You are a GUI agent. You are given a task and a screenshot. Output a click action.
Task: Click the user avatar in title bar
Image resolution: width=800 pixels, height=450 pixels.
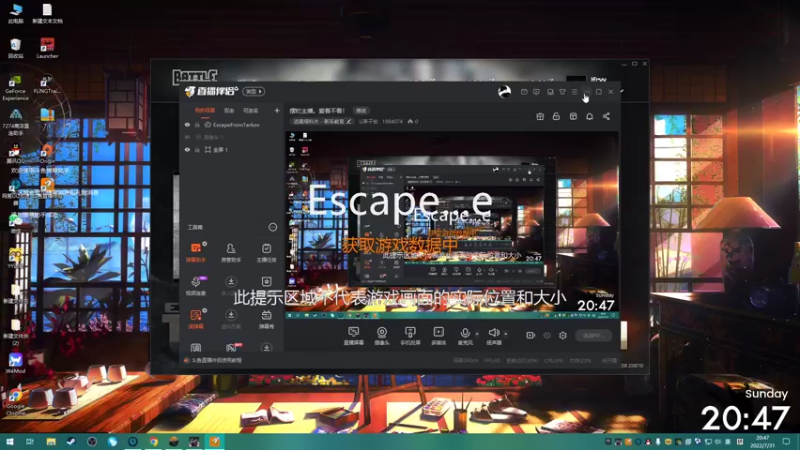pyautogui.click(x=504, y=92)
